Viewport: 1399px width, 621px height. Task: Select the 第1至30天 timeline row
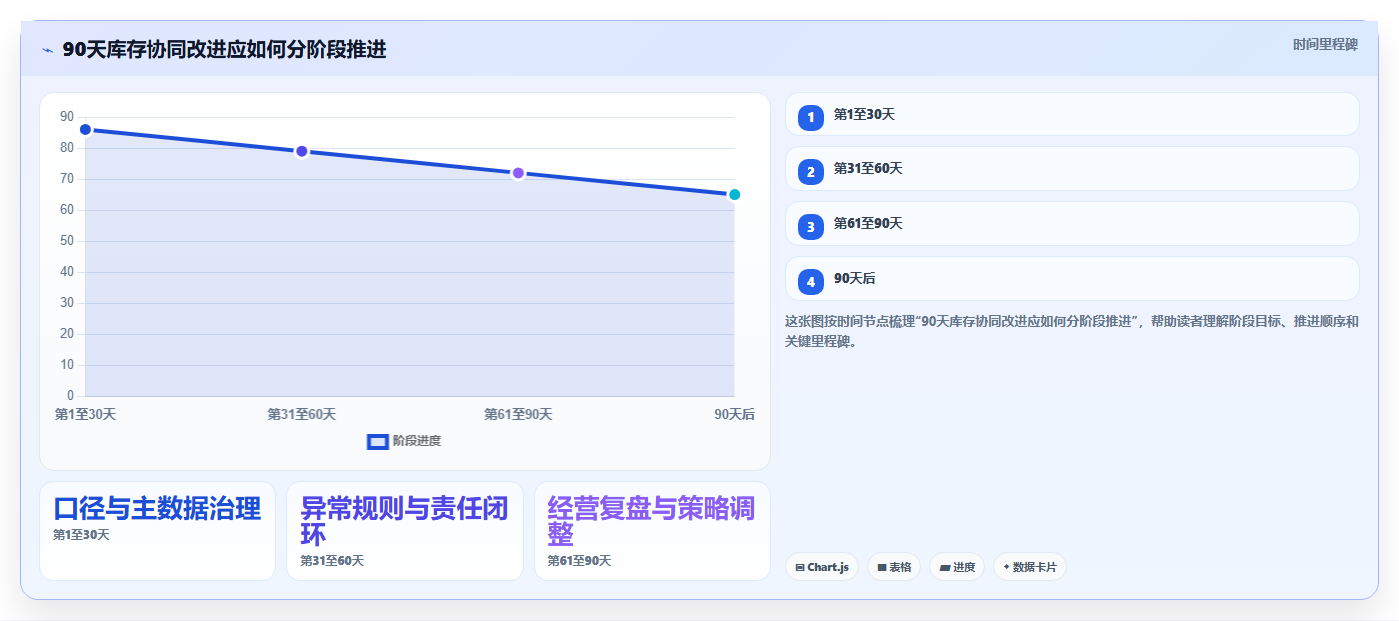pyautogui.click(x=1072, y=114)
